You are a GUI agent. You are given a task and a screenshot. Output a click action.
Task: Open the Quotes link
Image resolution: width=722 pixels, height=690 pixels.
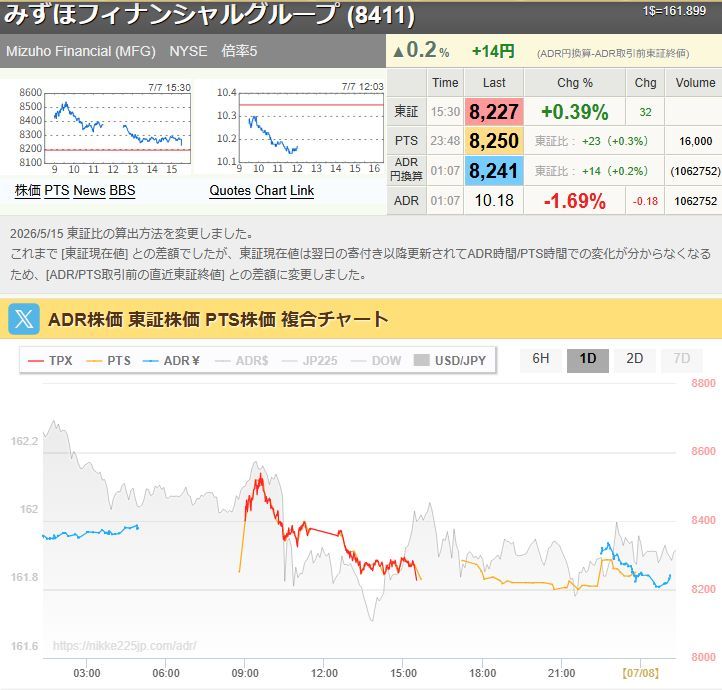[230, 191]
